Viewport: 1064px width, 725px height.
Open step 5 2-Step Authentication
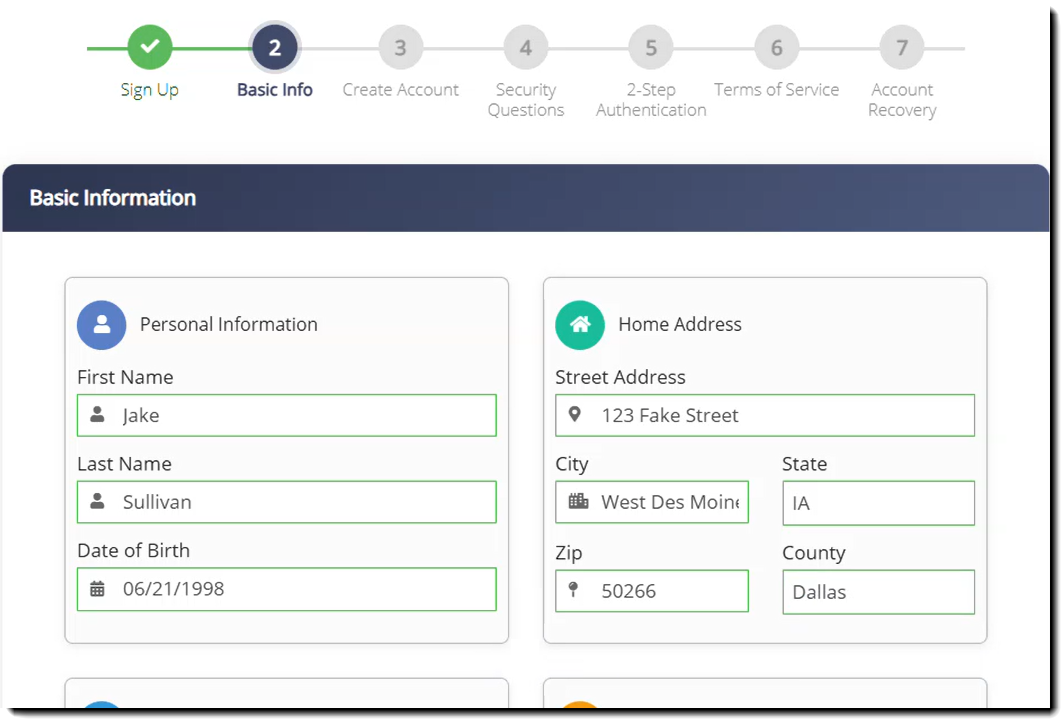[x=651, y=47]
